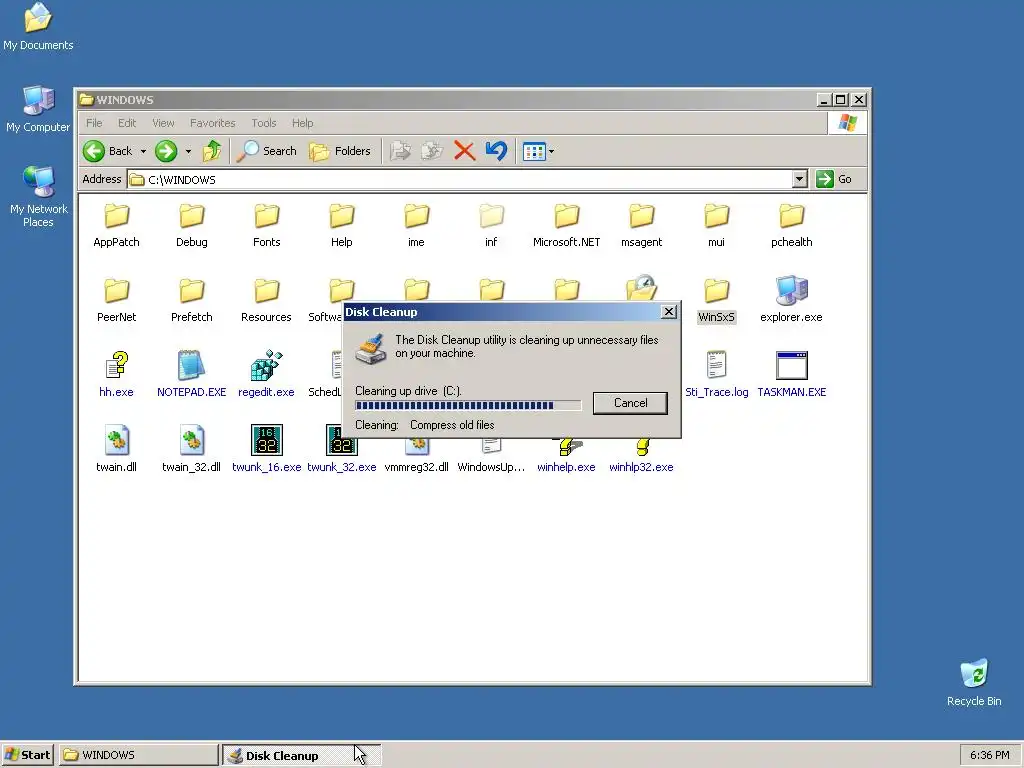This screenshot has height=768, width=1024.
Task: Select the PeerNet folder
Action: click(x=116, y=301)
